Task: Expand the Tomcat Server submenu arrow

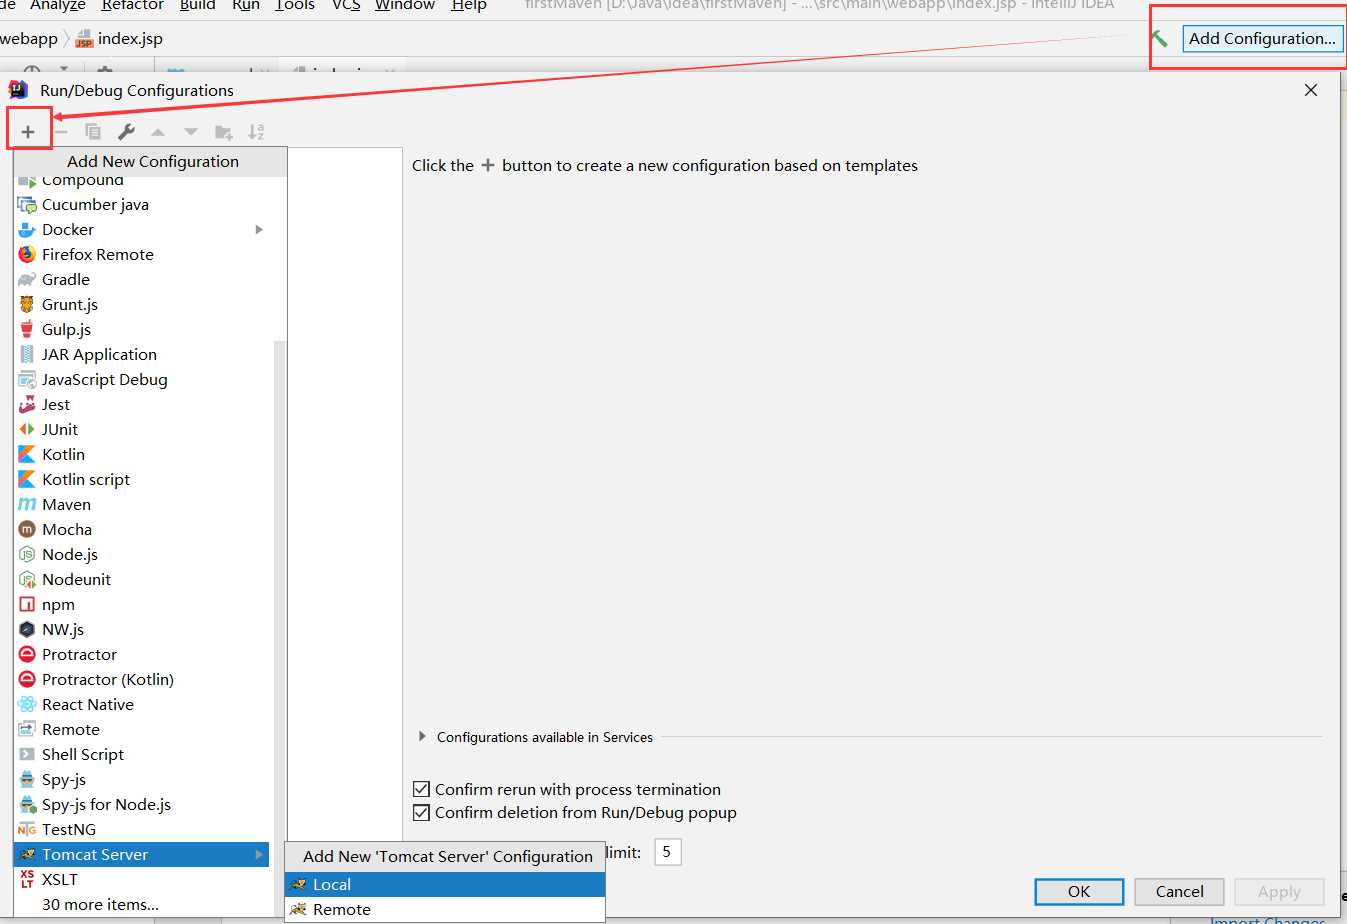Action: click(259, 854)
